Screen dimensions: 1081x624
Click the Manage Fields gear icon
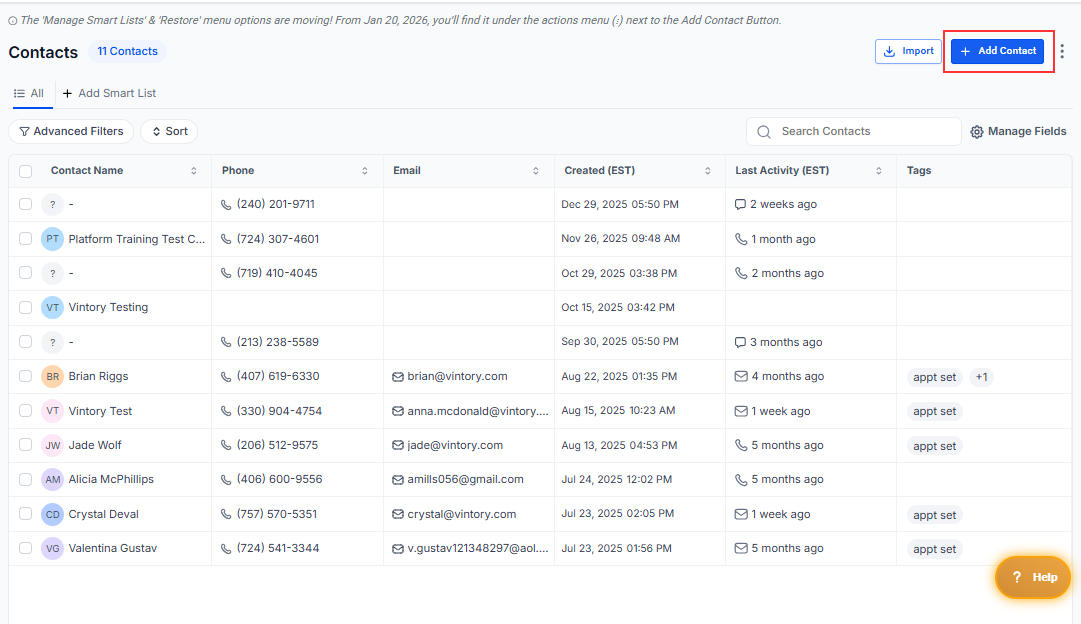pyautogui.click(x=977, y=132)
